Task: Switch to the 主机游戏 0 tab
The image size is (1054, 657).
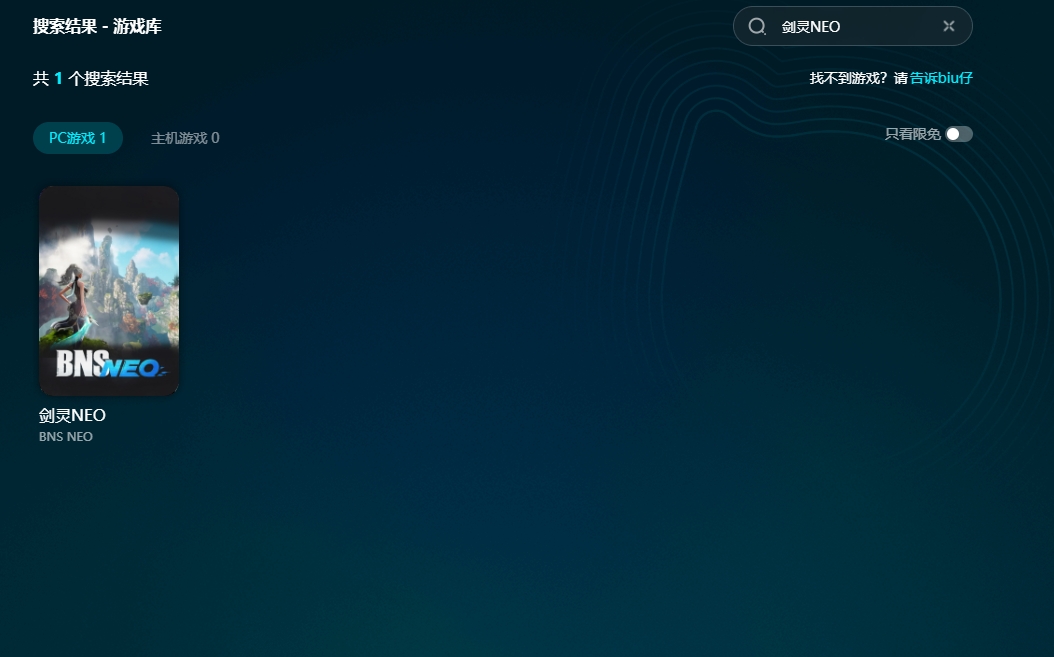Action: [x=185, y=138]
